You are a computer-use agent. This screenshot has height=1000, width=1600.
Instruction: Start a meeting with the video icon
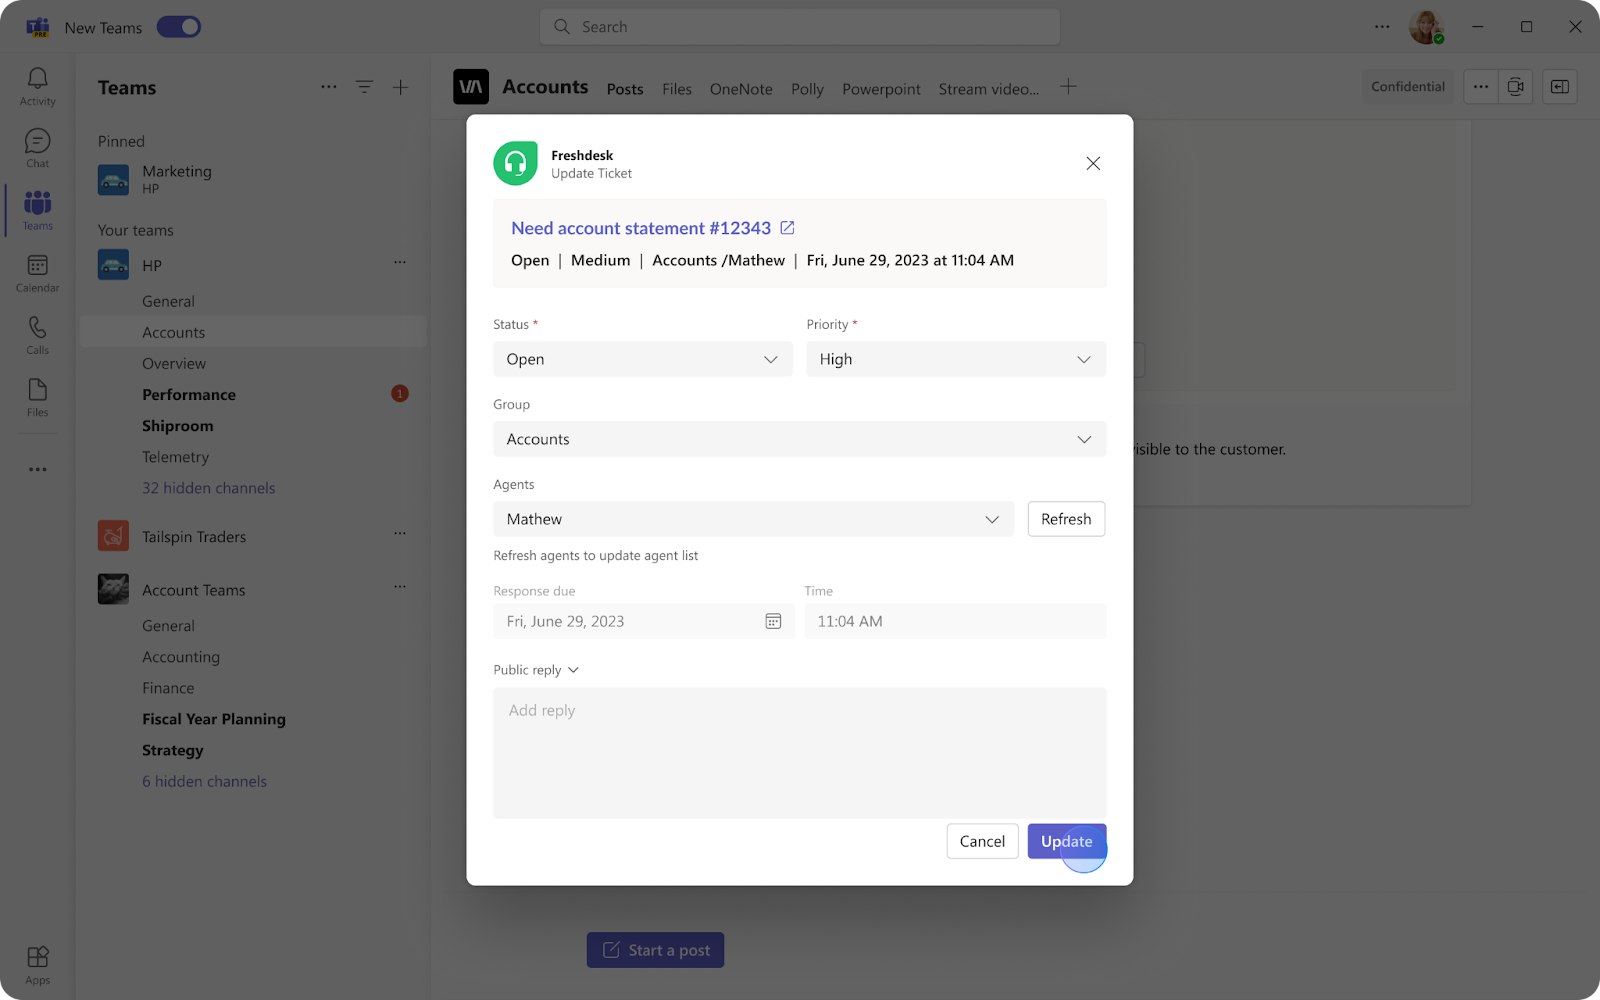pyautogui.click(x=1516, y=87)
